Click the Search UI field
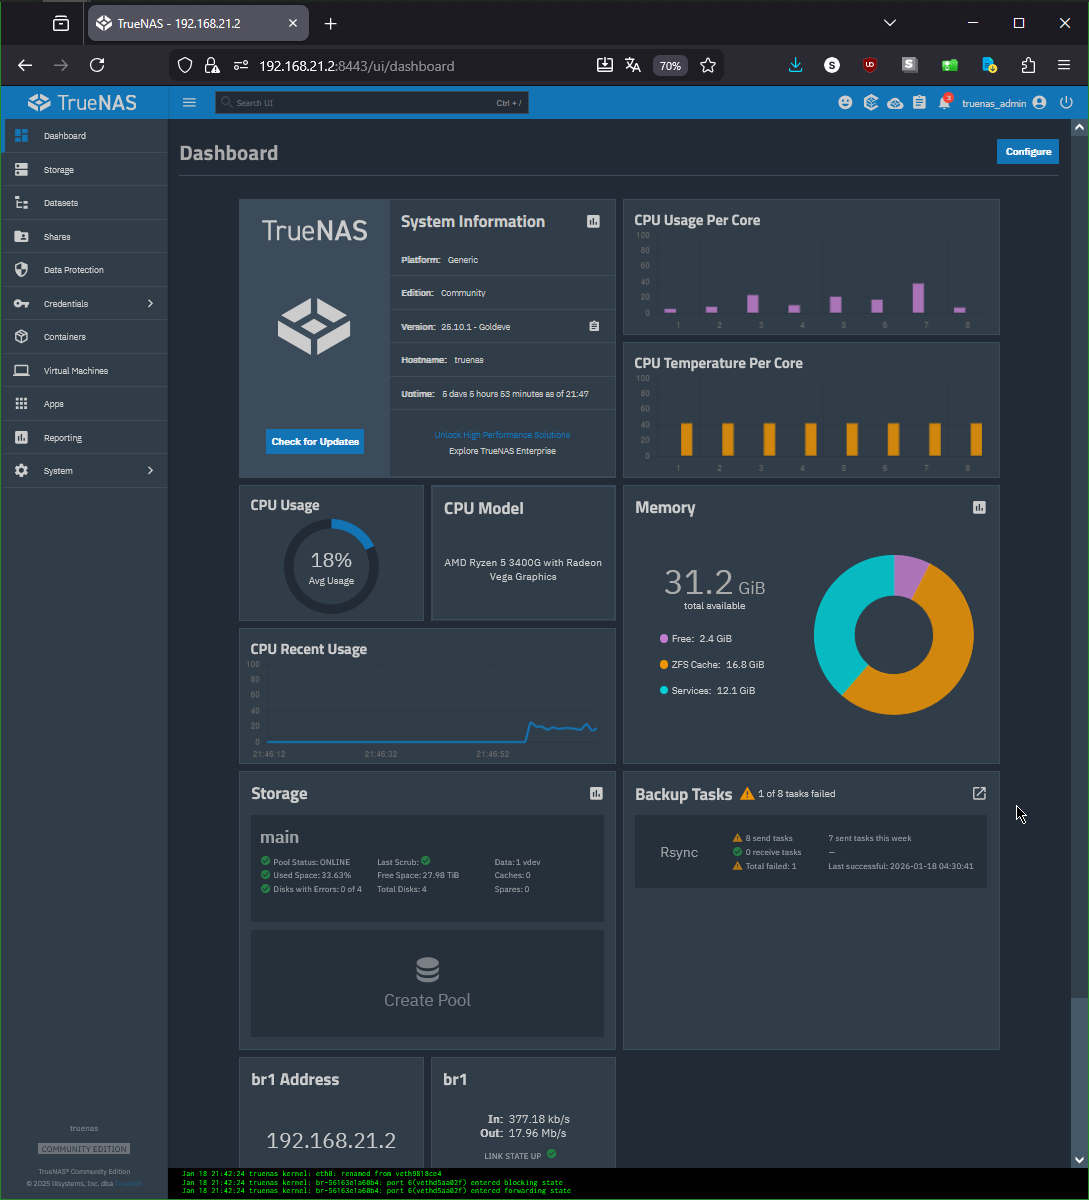1089x1200 pixels. pos(372,103)
